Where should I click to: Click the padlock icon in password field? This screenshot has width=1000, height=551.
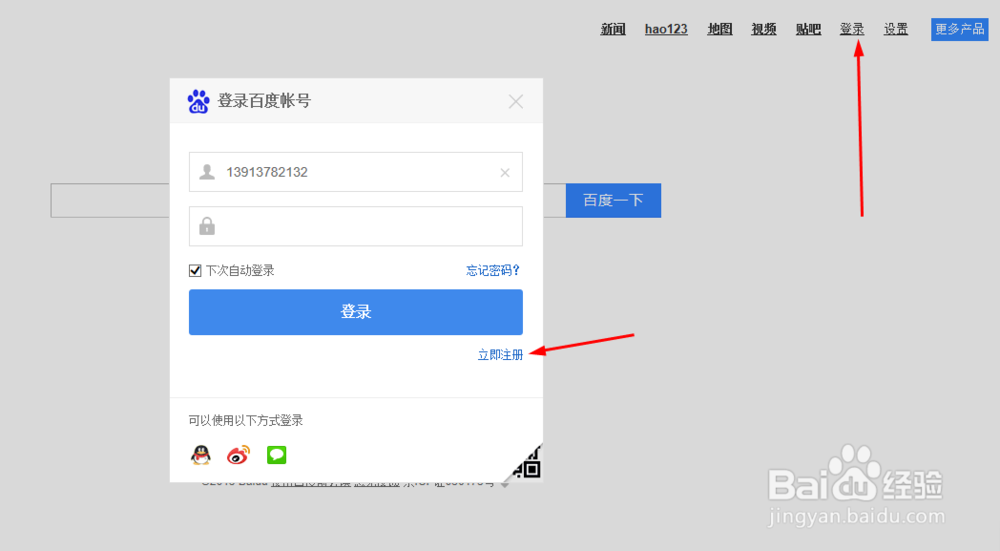(207, 226)
